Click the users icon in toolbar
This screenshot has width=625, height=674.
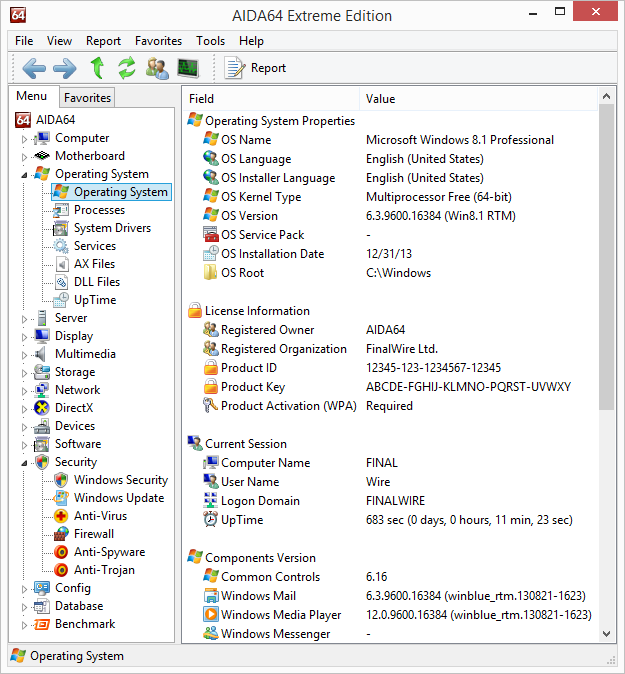click(x=157, y=68)
